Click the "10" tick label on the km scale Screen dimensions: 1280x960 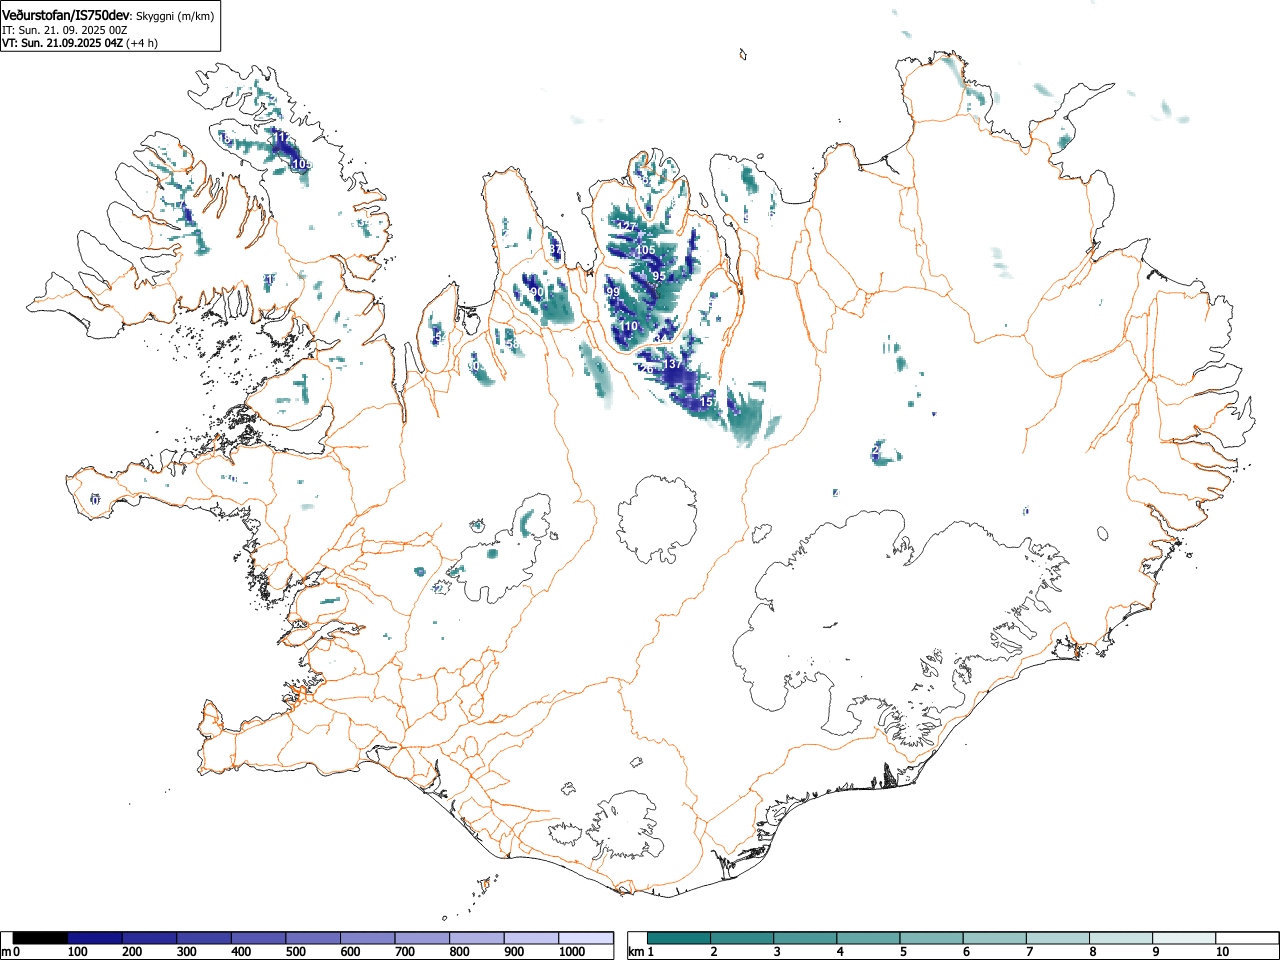coord(1222,952)
